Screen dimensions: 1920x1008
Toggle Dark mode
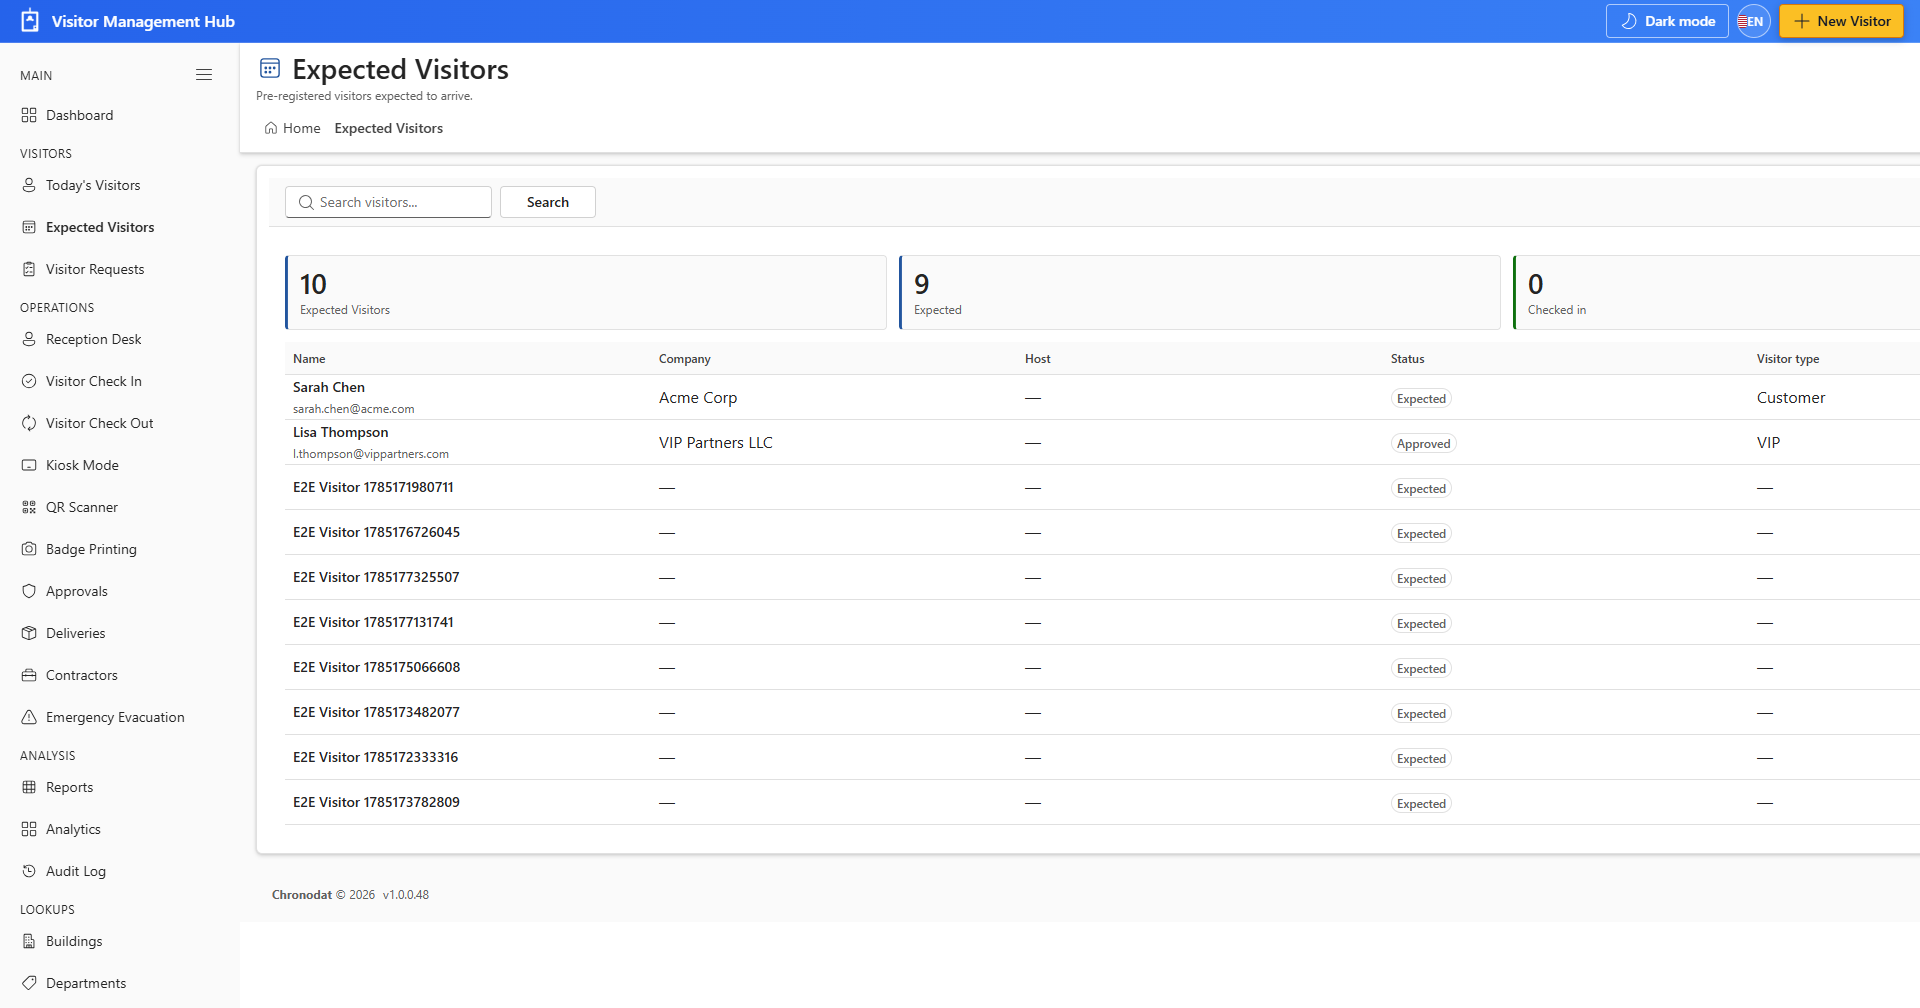pyautogui.click(x=1667, y=21)
